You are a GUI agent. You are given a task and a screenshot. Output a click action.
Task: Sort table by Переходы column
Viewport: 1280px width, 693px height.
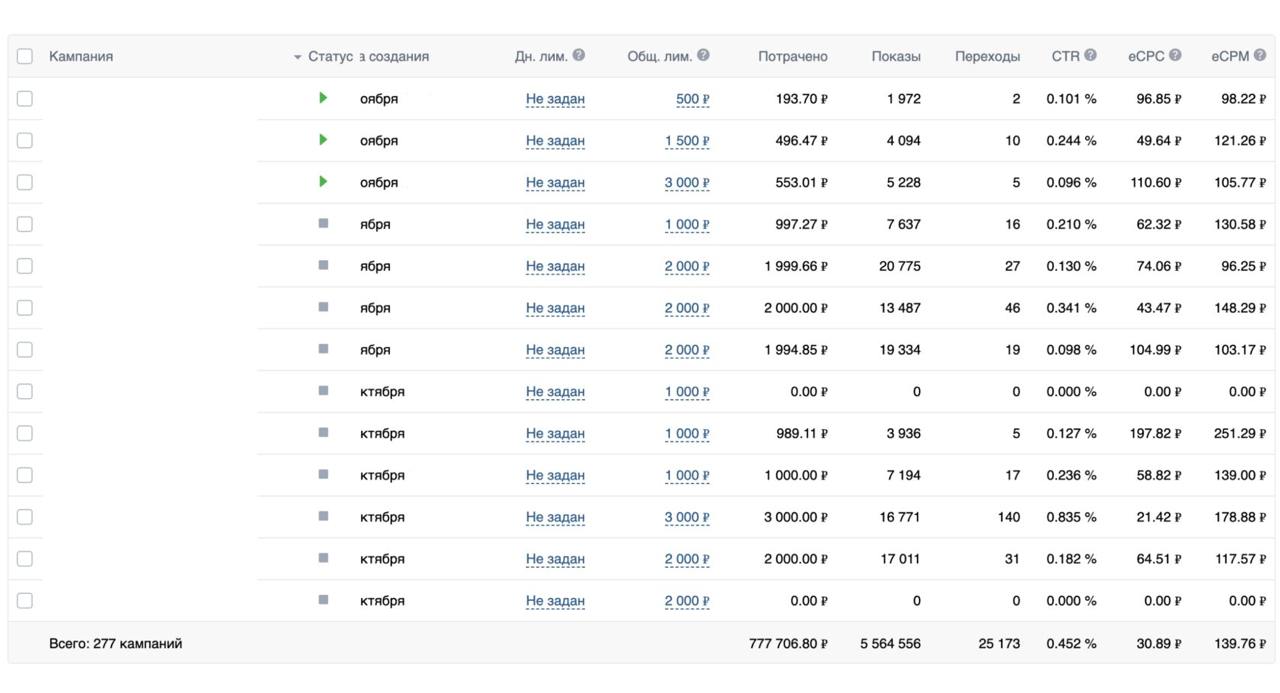987,57
